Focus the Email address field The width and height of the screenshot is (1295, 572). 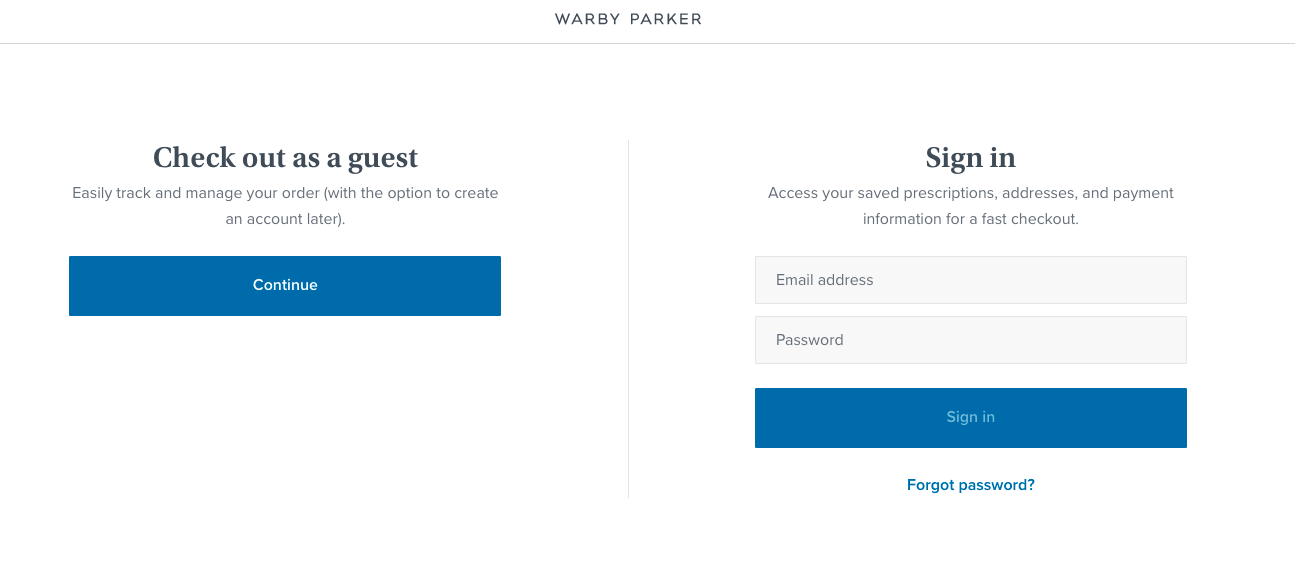971,280
